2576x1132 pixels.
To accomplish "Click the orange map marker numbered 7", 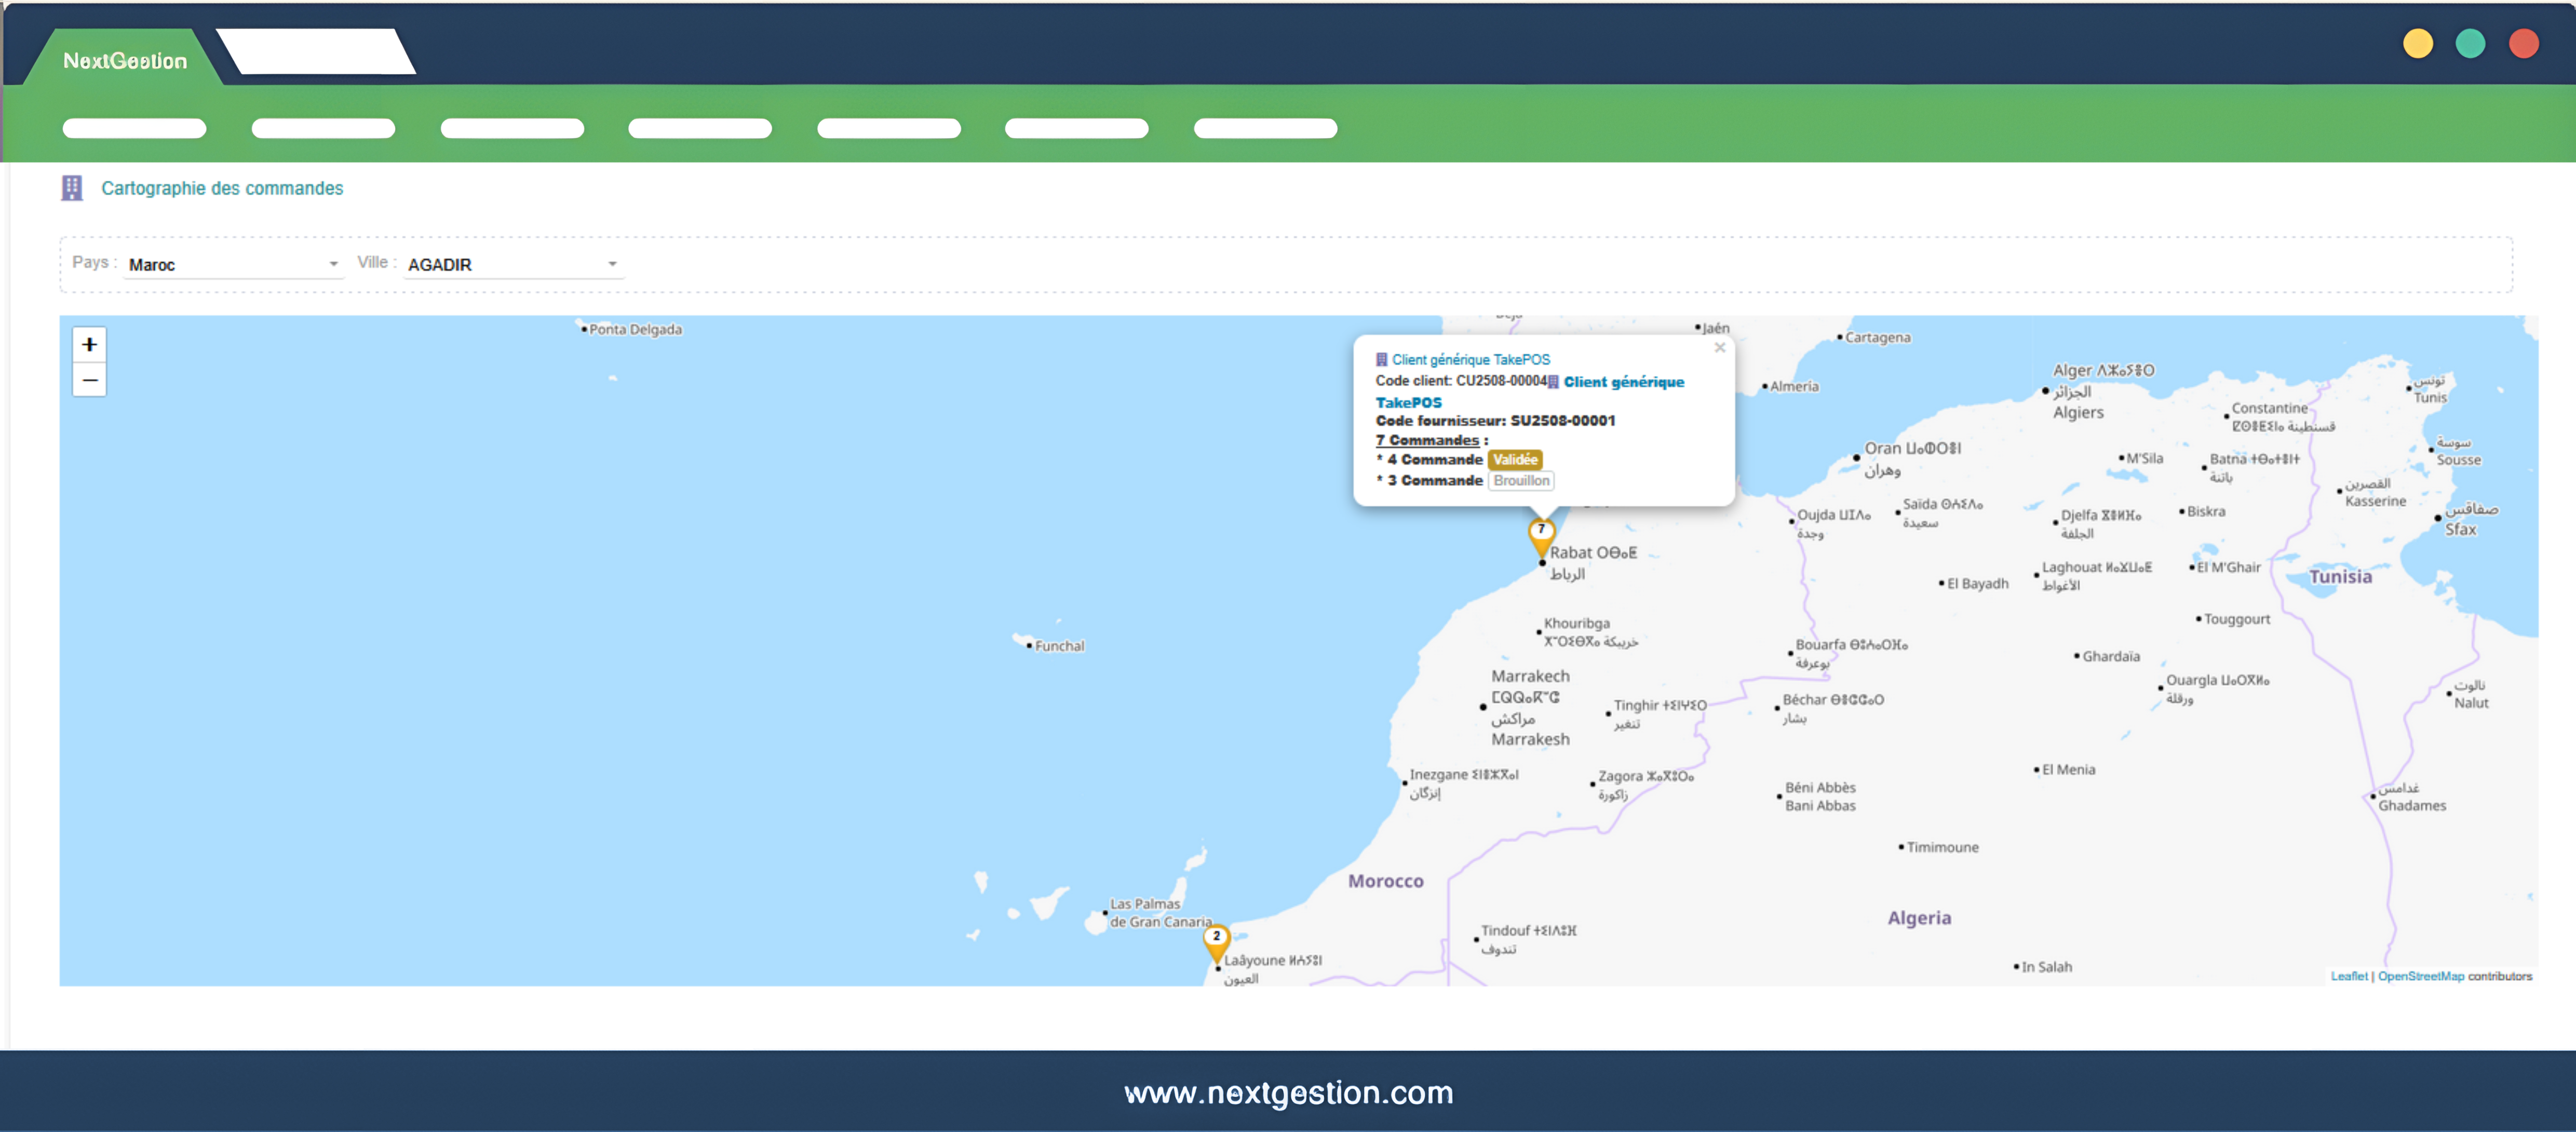I will tap(1541, 533).
